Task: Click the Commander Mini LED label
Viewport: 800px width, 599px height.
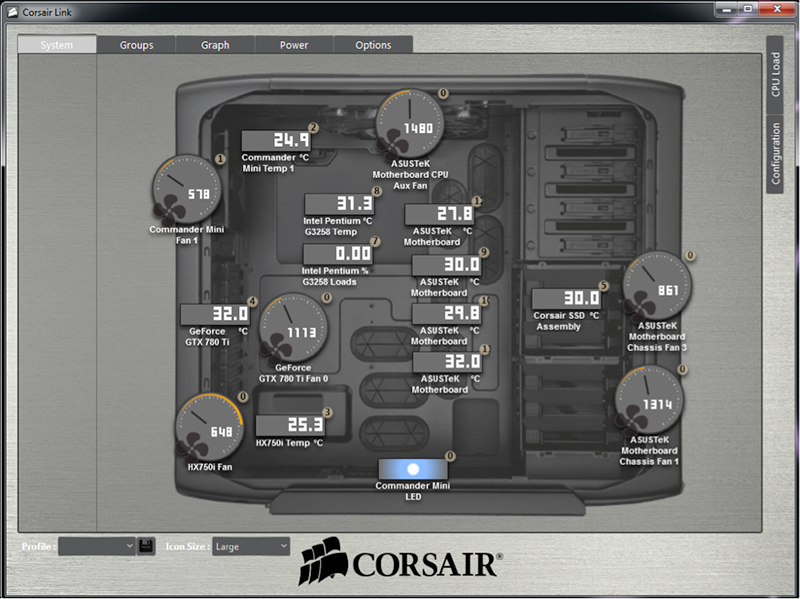Action: (x=413, y=491)
